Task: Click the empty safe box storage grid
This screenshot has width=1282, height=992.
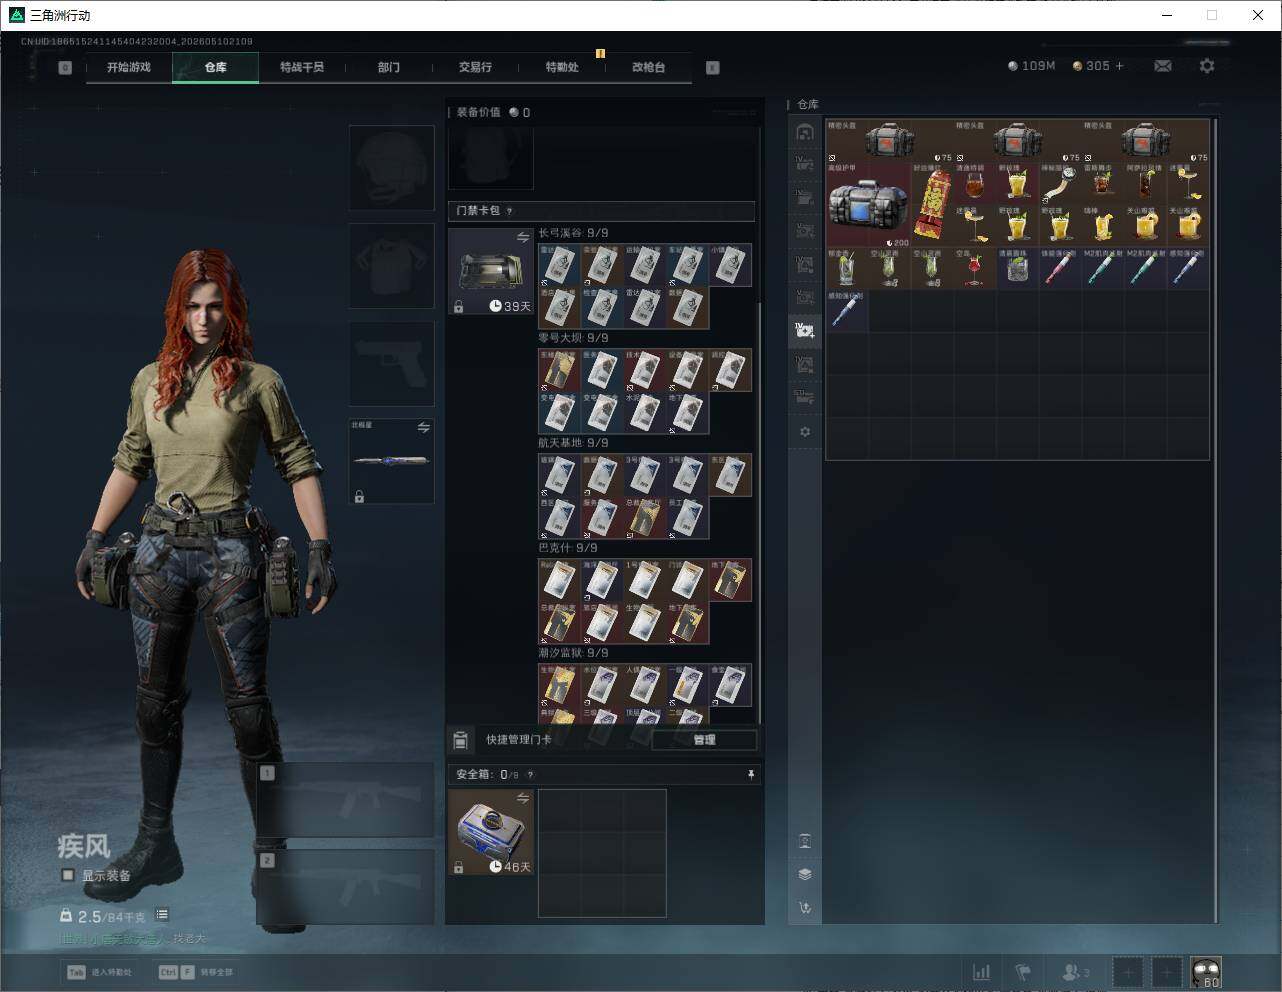Action: (602, 853)
